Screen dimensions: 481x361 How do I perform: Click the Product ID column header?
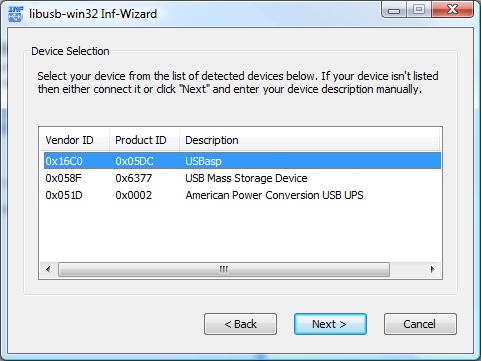[144, 140]
